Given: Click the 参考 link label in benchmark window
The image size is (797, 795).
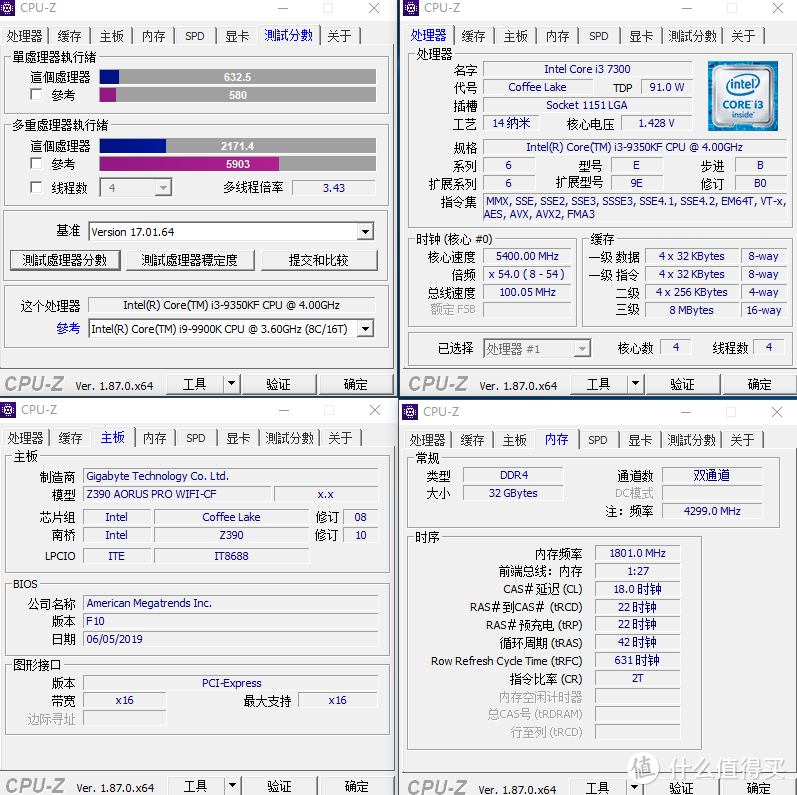Looking at the screenshot, I should click(68, 328).
